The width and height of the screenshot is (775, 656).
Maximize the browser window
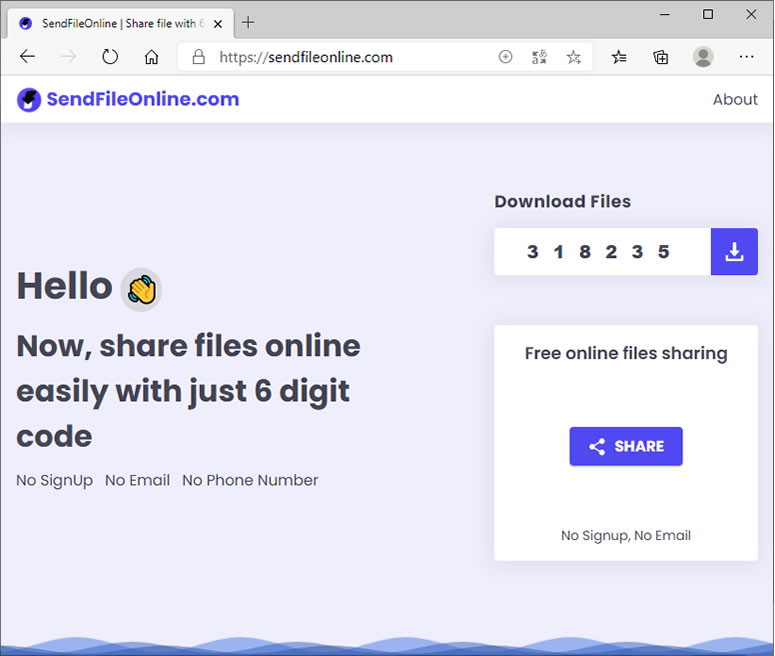tap(708, 14)
